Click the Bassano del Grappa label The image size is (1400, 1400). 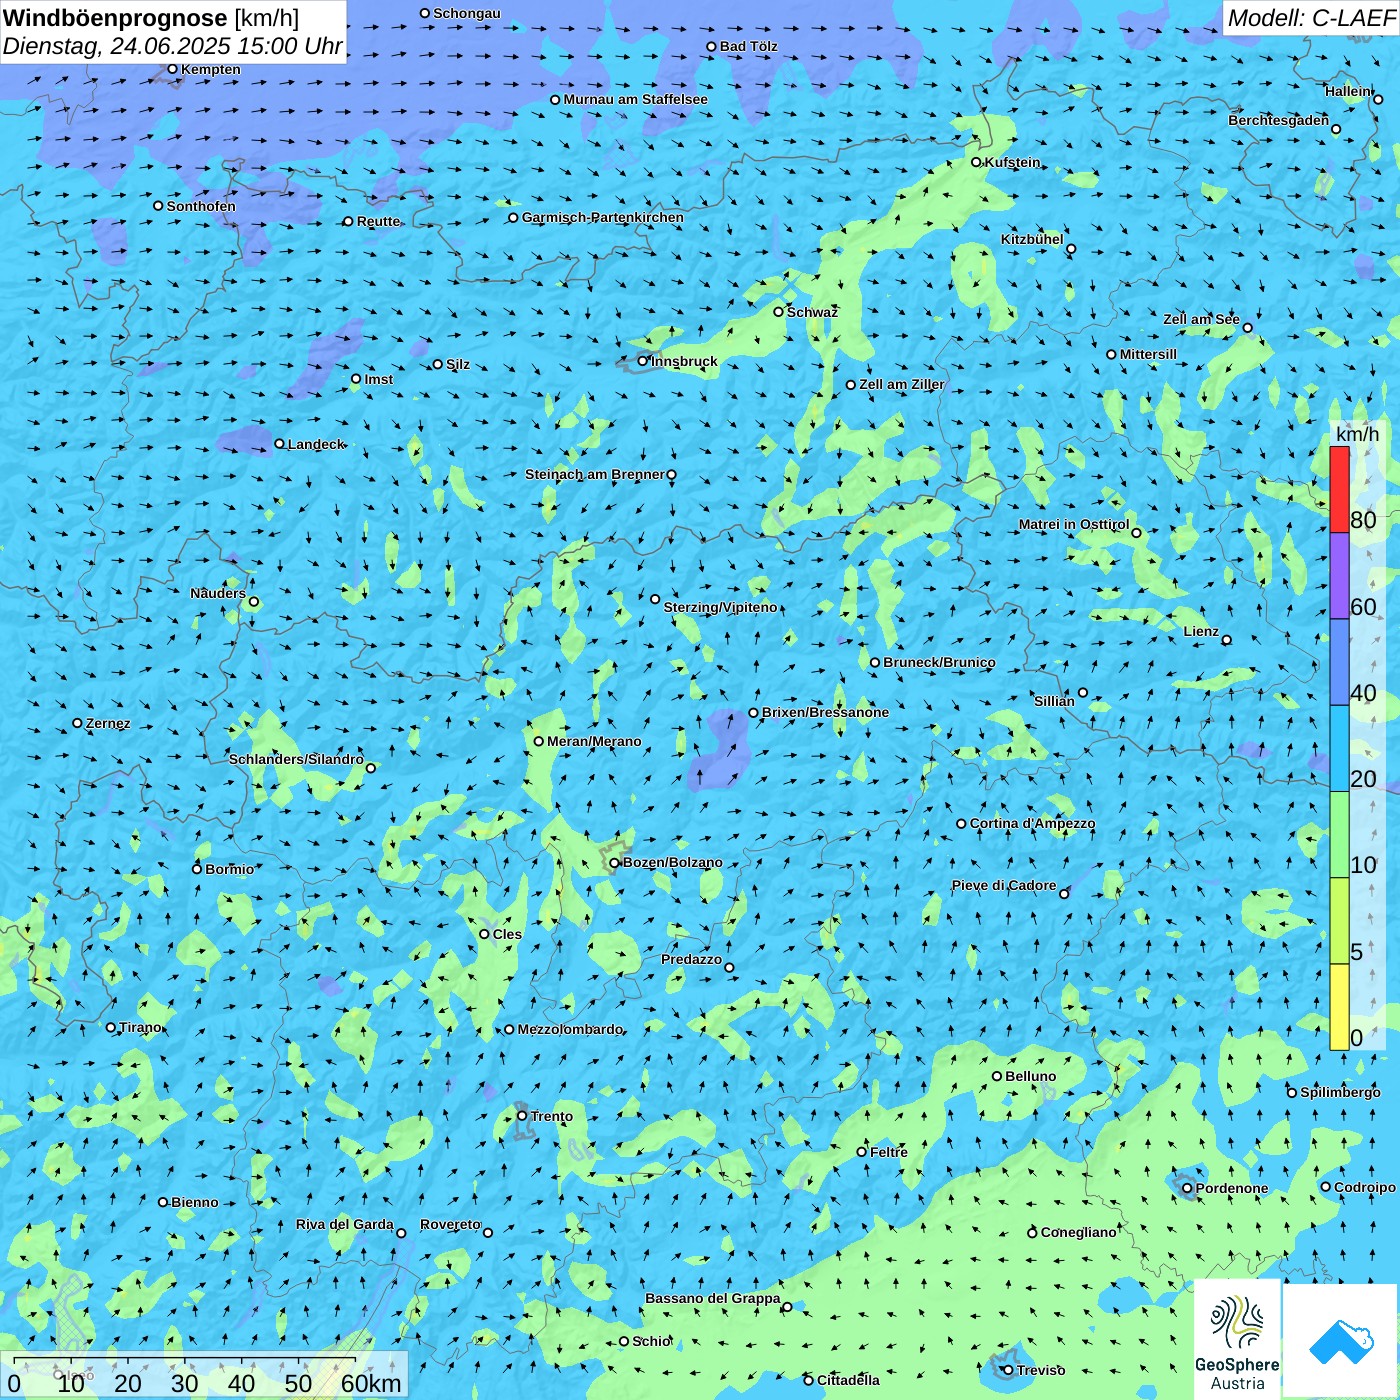[713, 1298]
